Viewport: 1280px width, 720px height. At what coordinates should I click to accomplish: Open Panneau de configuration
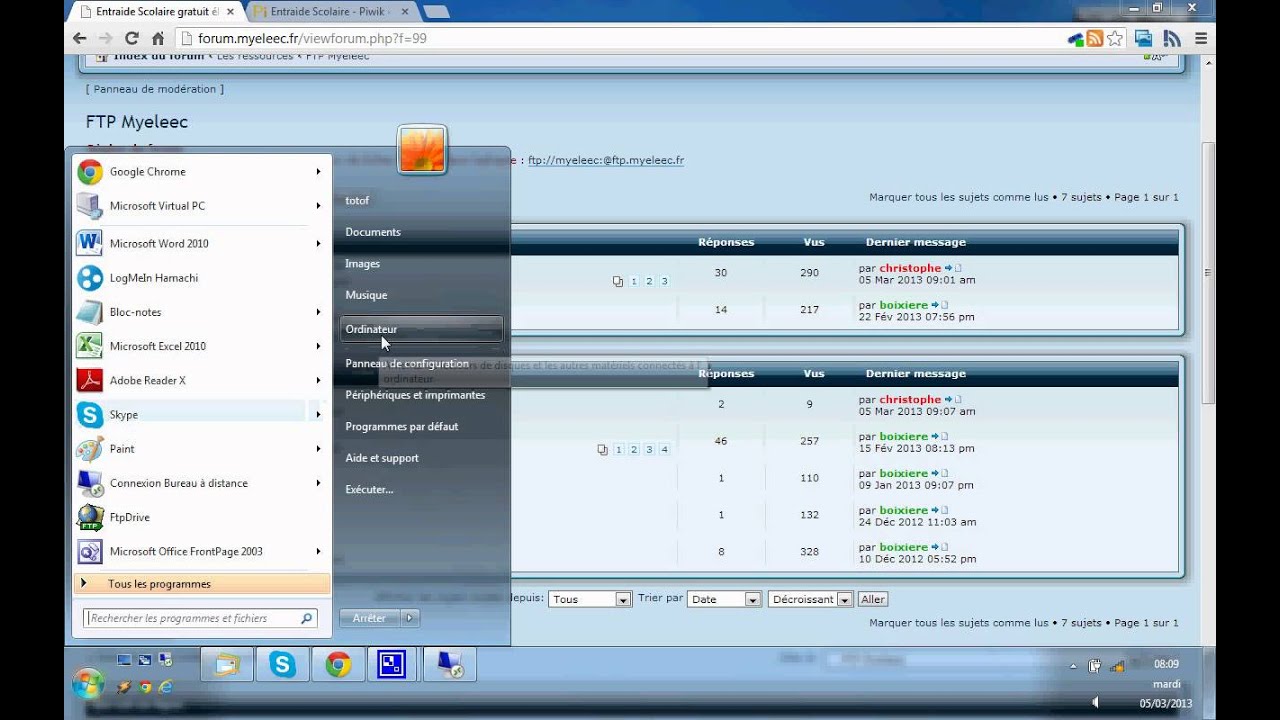coord(421,364)
